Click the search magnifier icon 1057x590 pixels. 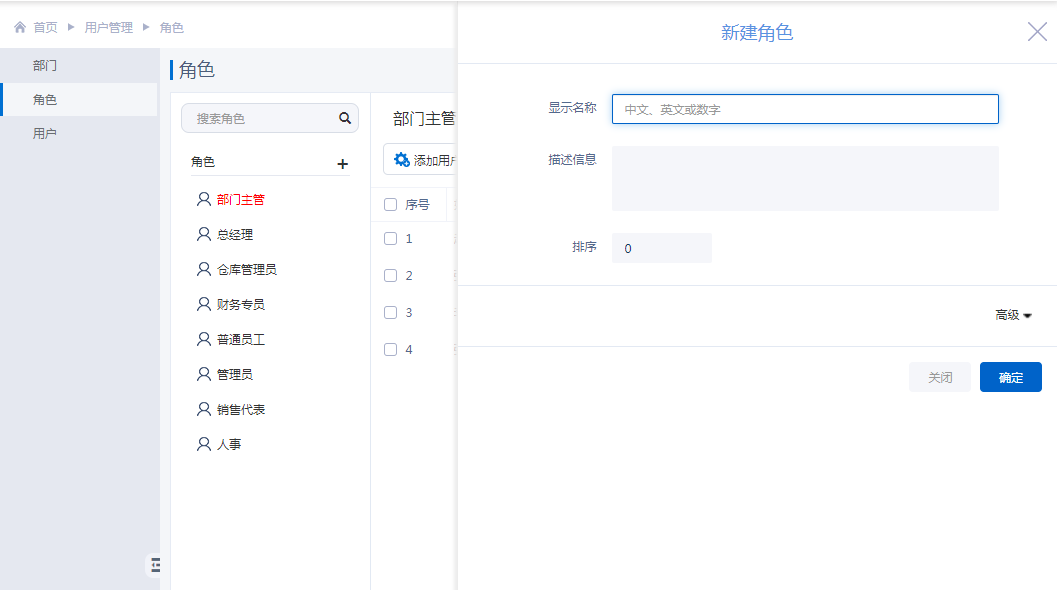coord(345,118)
